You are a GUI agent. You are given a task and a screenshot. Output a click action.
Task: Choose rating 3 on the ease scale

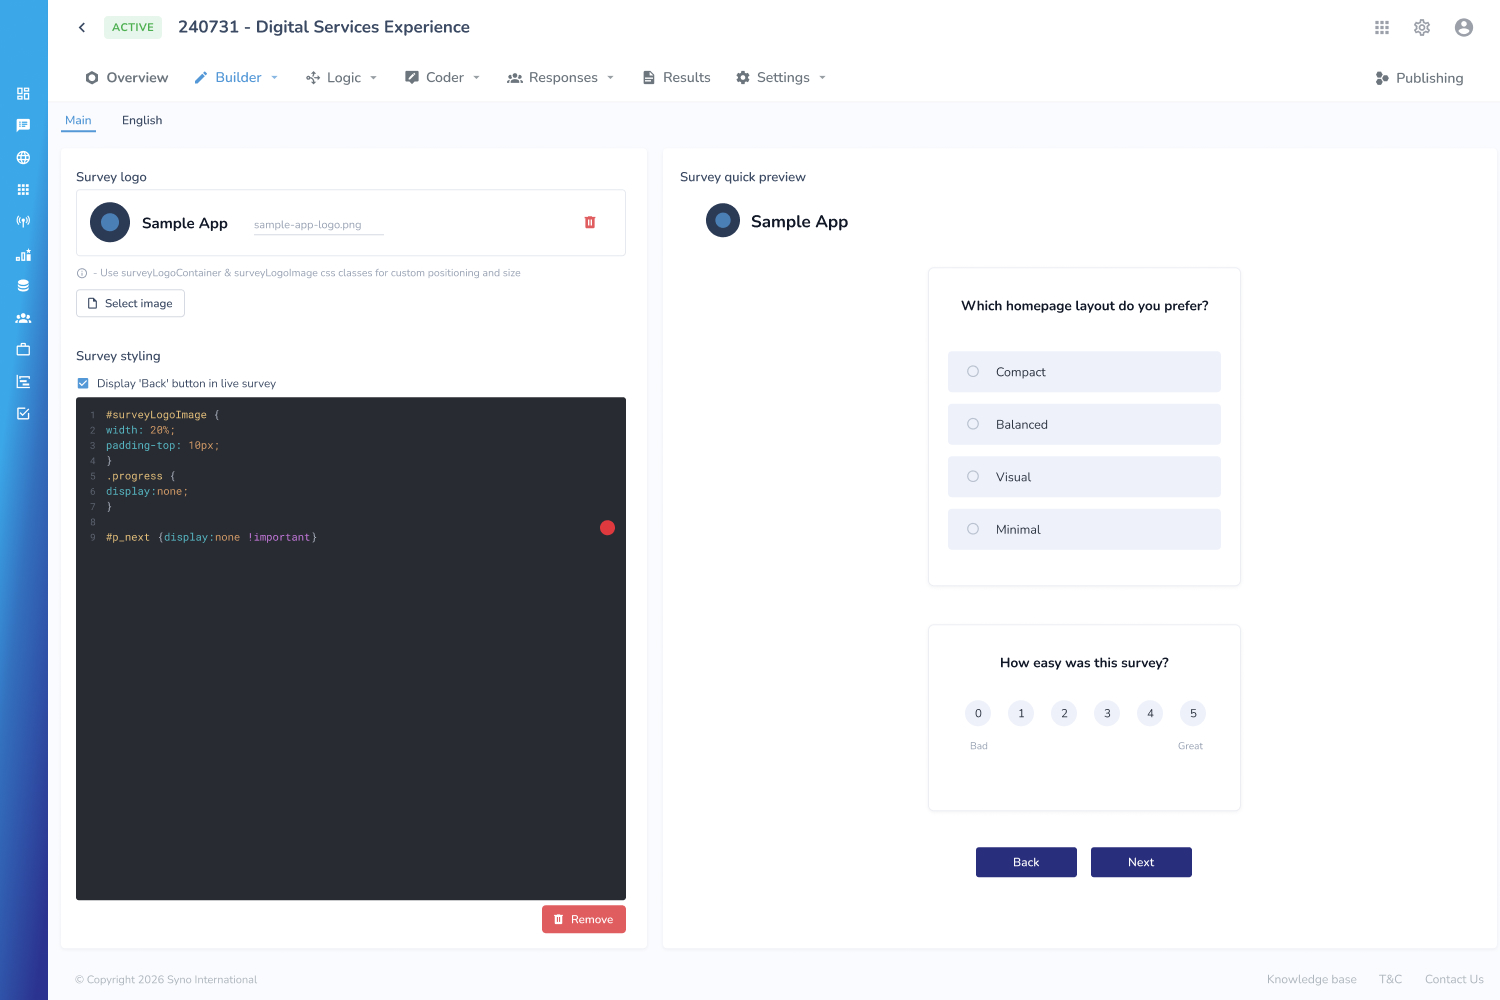point(1107,713)
